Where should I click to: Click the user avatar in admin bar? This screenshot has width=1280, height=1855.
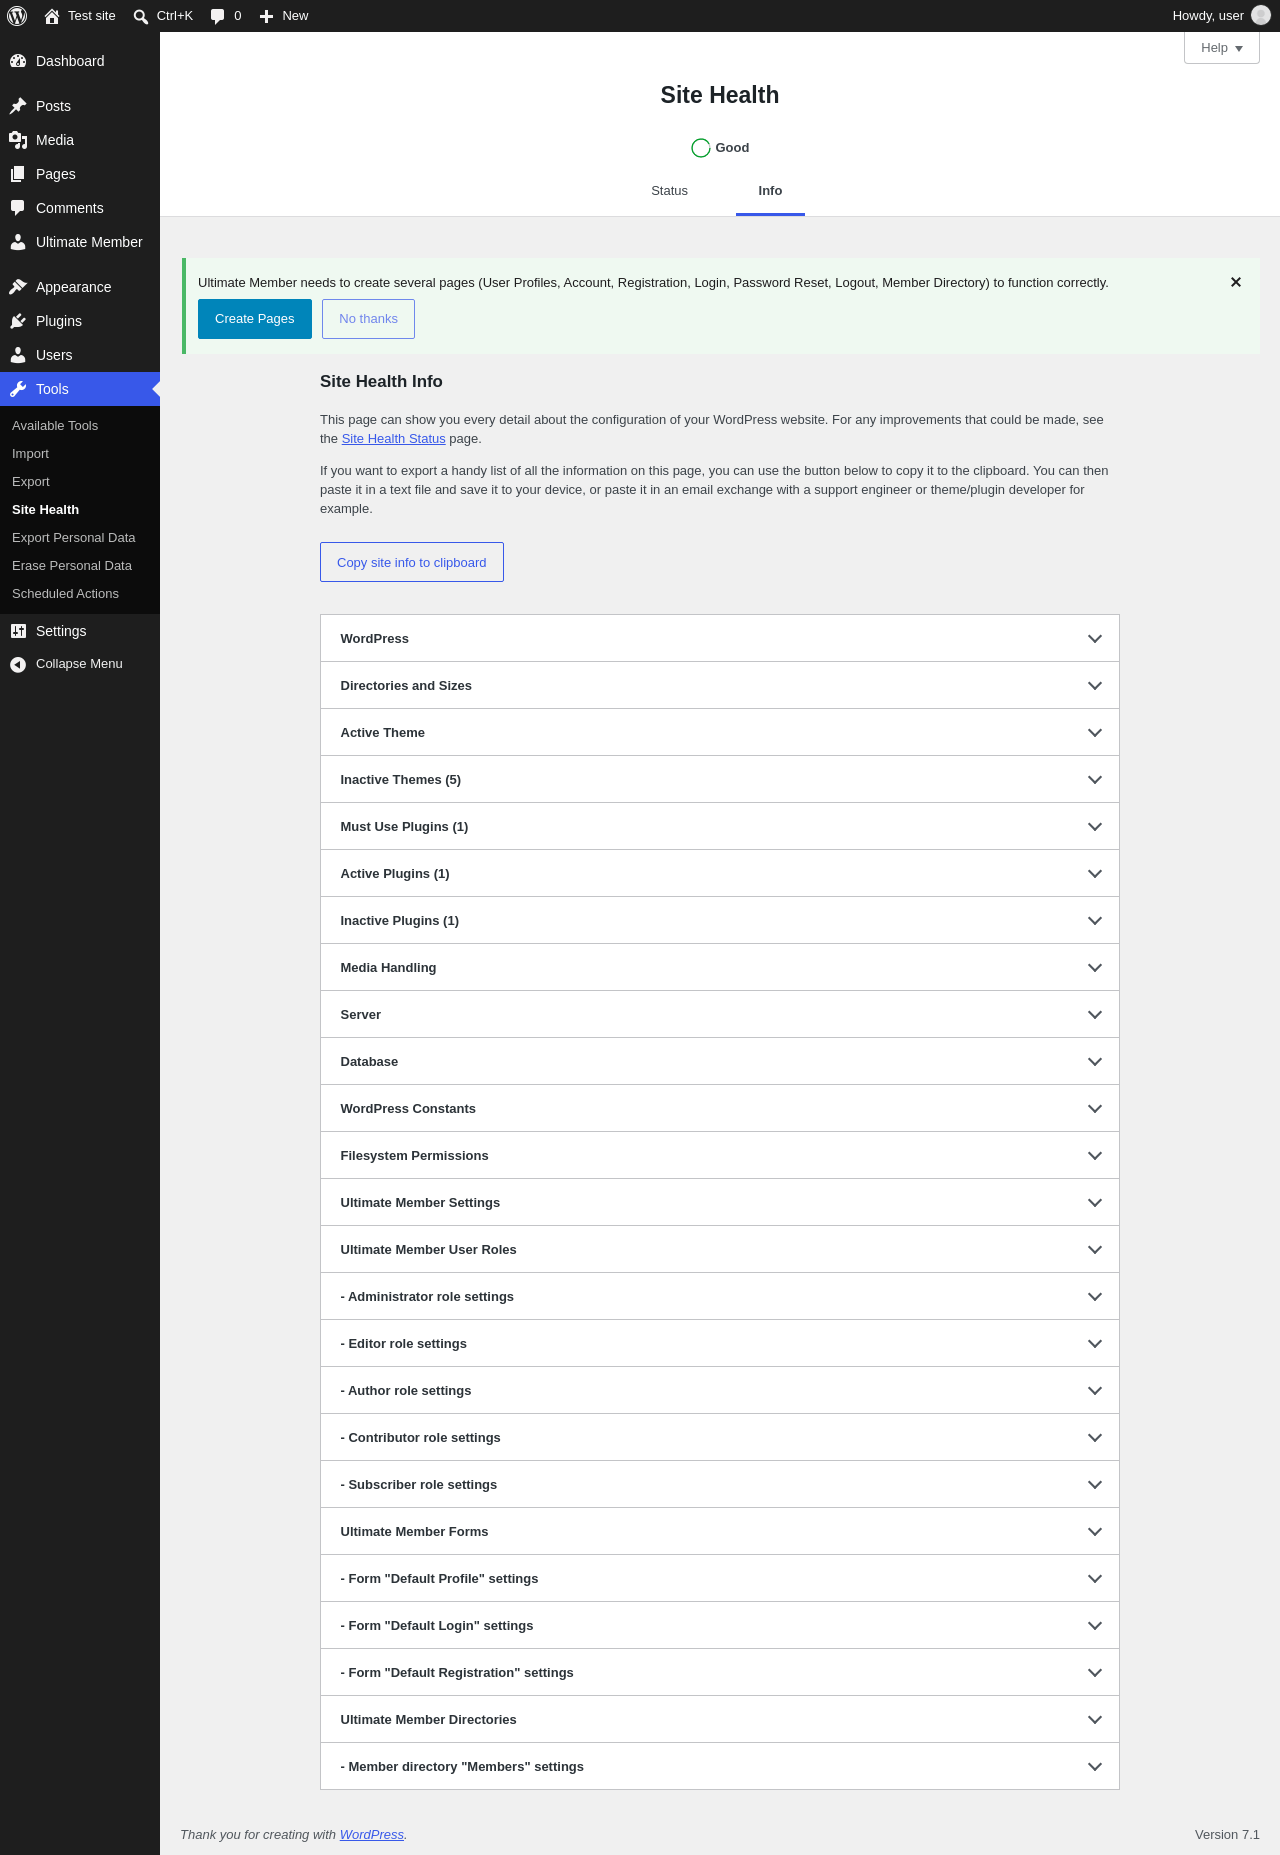coord(1261,16)
